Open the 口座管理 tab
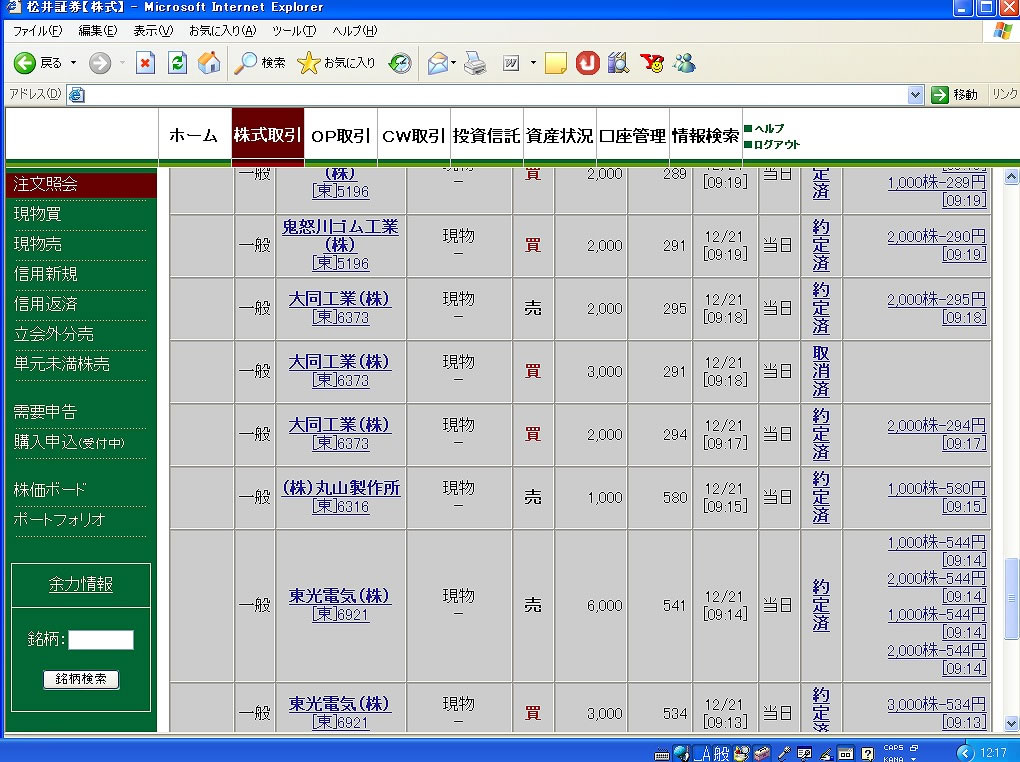Image resolution: width=1020 pixels, height=762 pixels. pos(632,135)
